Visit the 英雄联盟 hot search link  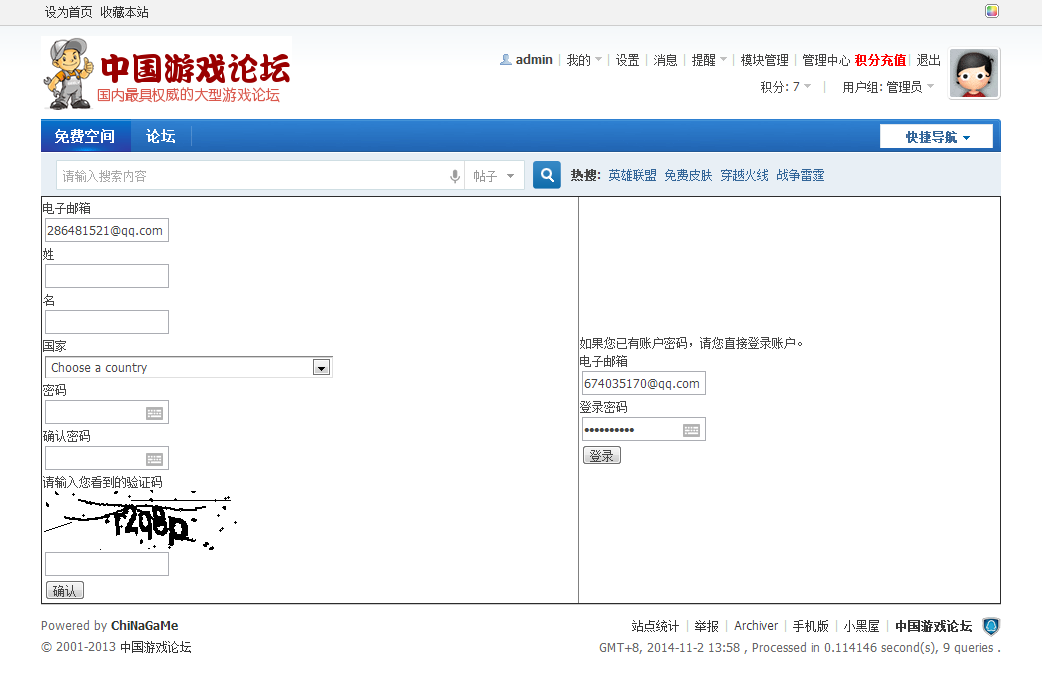pyautogui.click(x=631, y=174)
